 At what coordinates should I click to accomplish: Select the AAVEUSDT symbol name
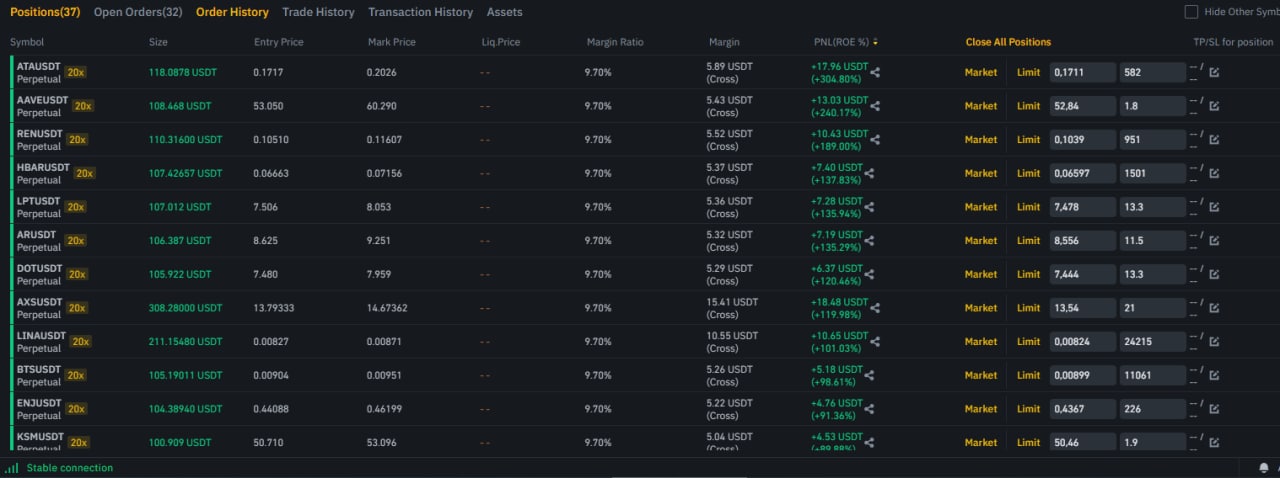pyautogui.click(x=43, y=100)
